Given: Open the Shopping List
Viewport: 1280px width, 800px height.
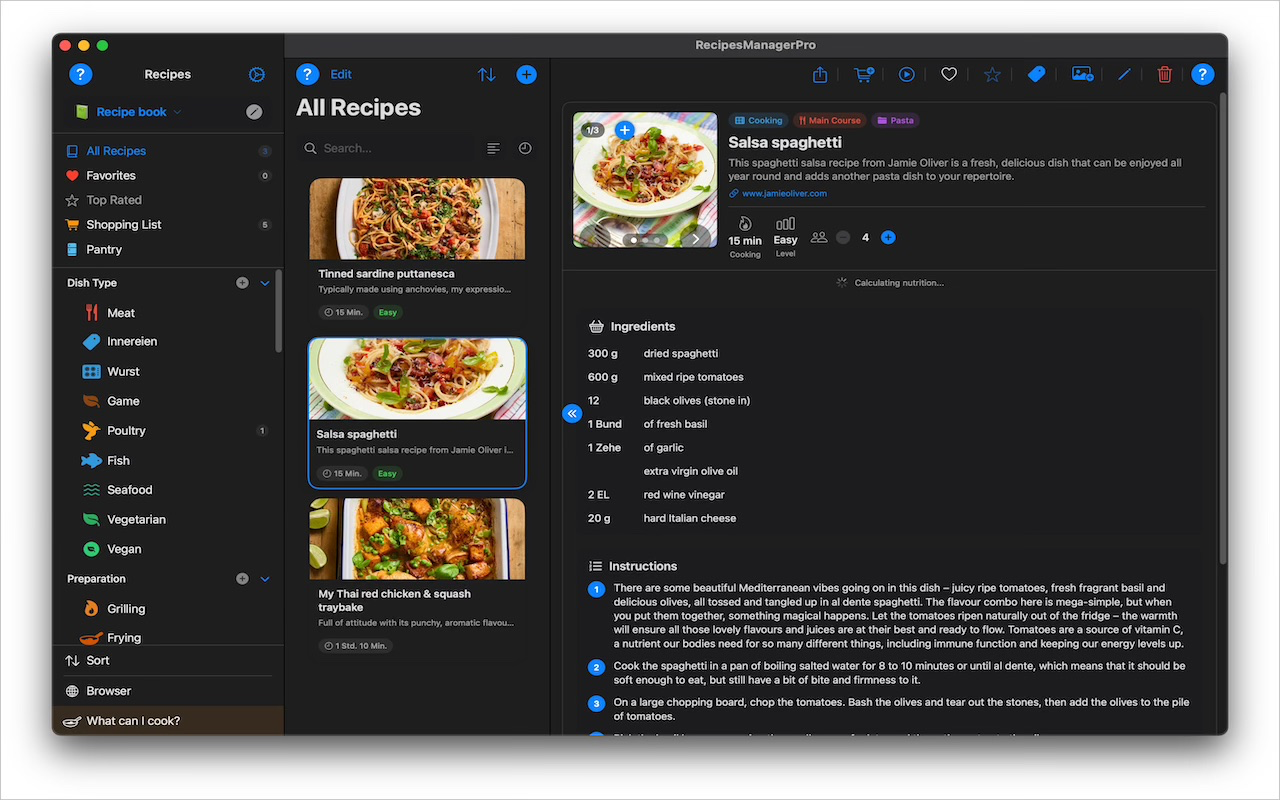Looking at the screenshot, I should 168,225.
